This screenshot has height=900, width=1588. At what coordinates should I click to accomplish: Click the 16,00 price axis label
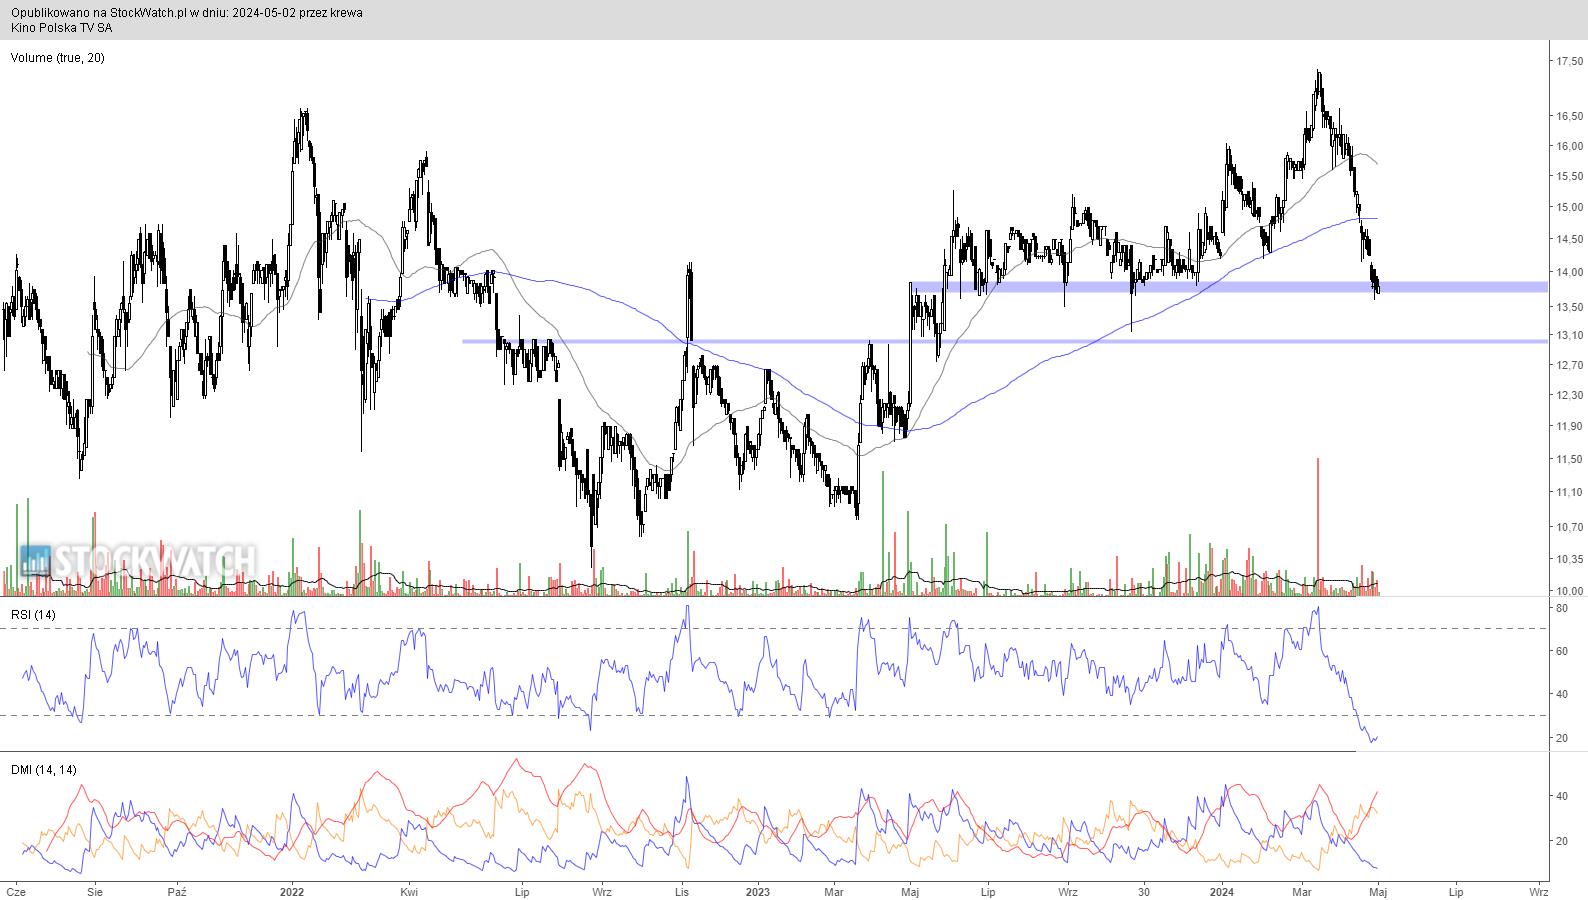point(1569,146)
